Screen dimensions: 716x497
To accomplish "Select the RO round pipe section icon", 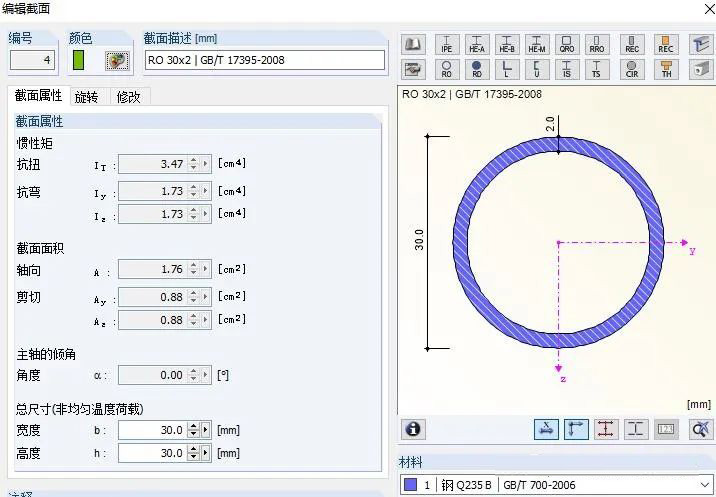I will (446, 69).
